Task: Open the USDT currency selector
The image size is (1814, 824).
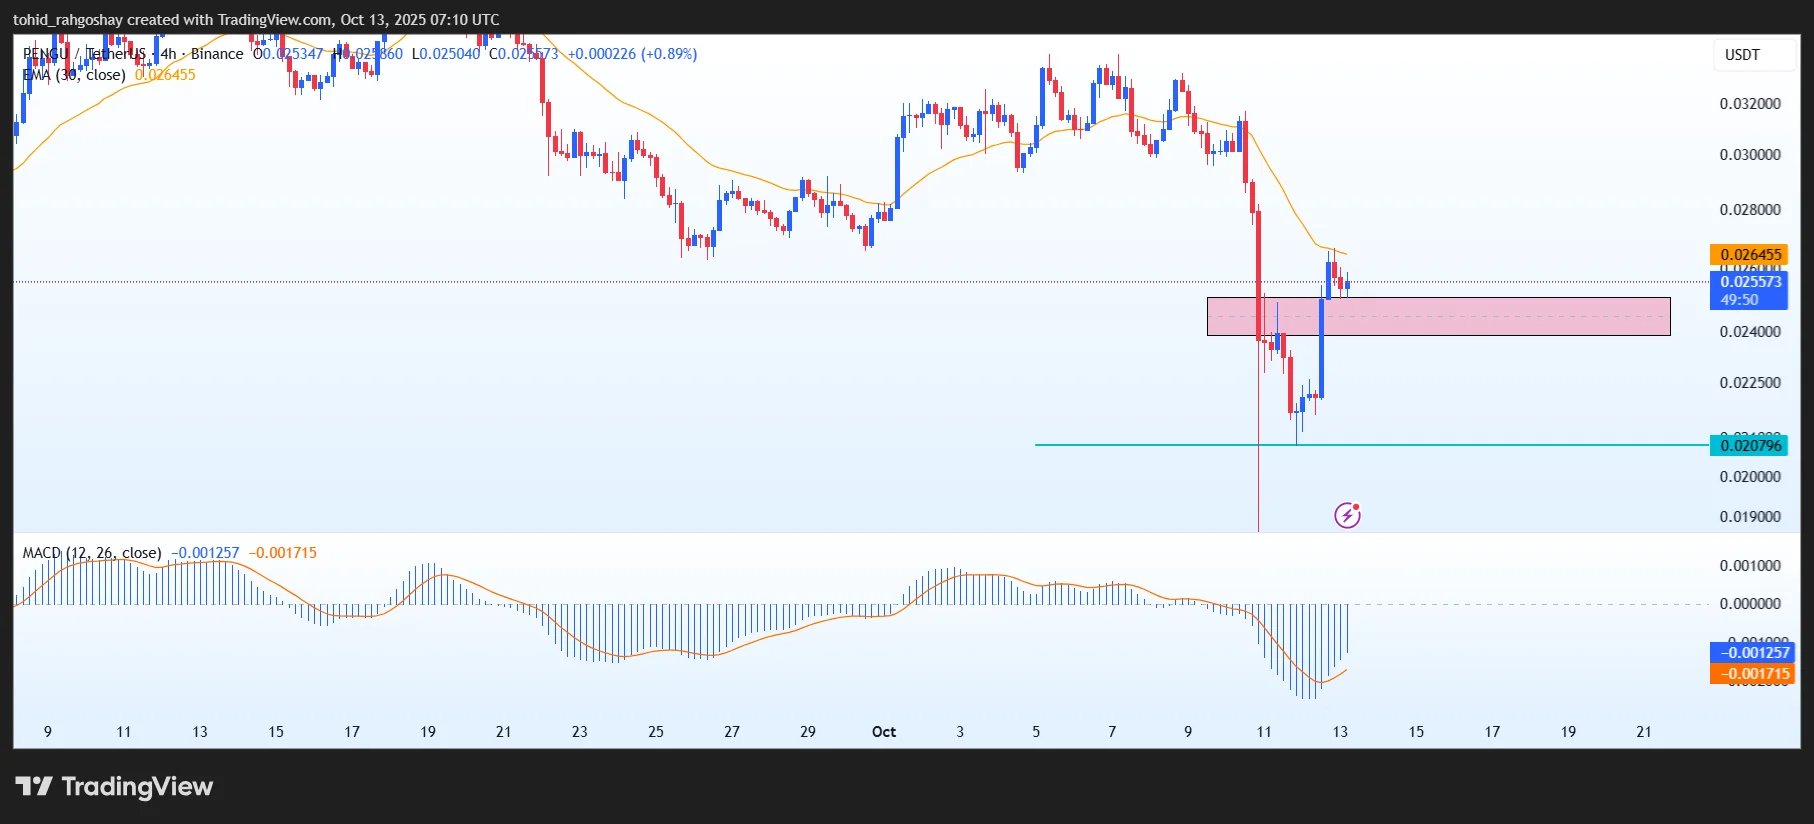Action: click(x=1742, y=55)
